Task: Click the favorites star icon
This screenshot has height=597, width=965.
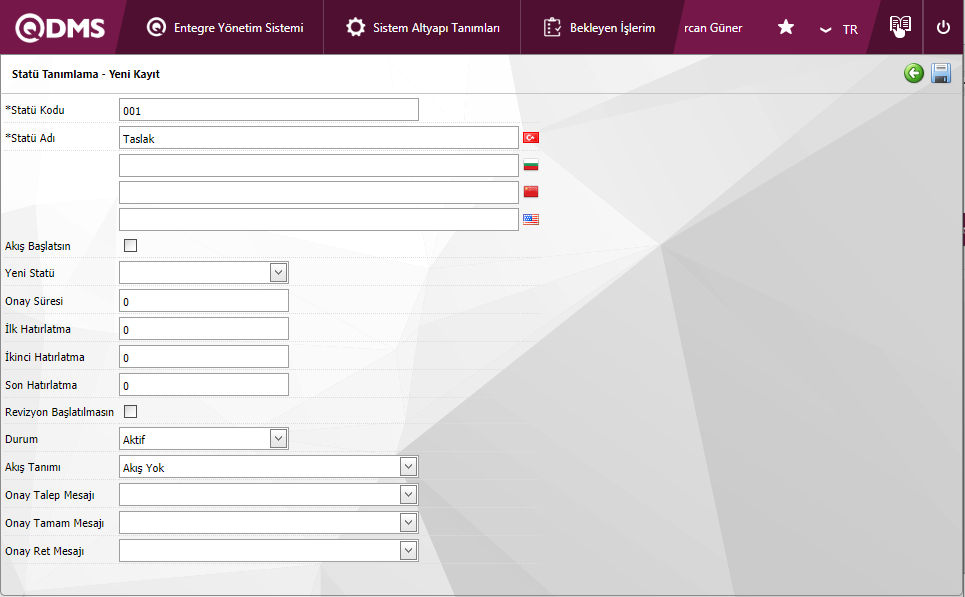Action: [x=786, y=27]
